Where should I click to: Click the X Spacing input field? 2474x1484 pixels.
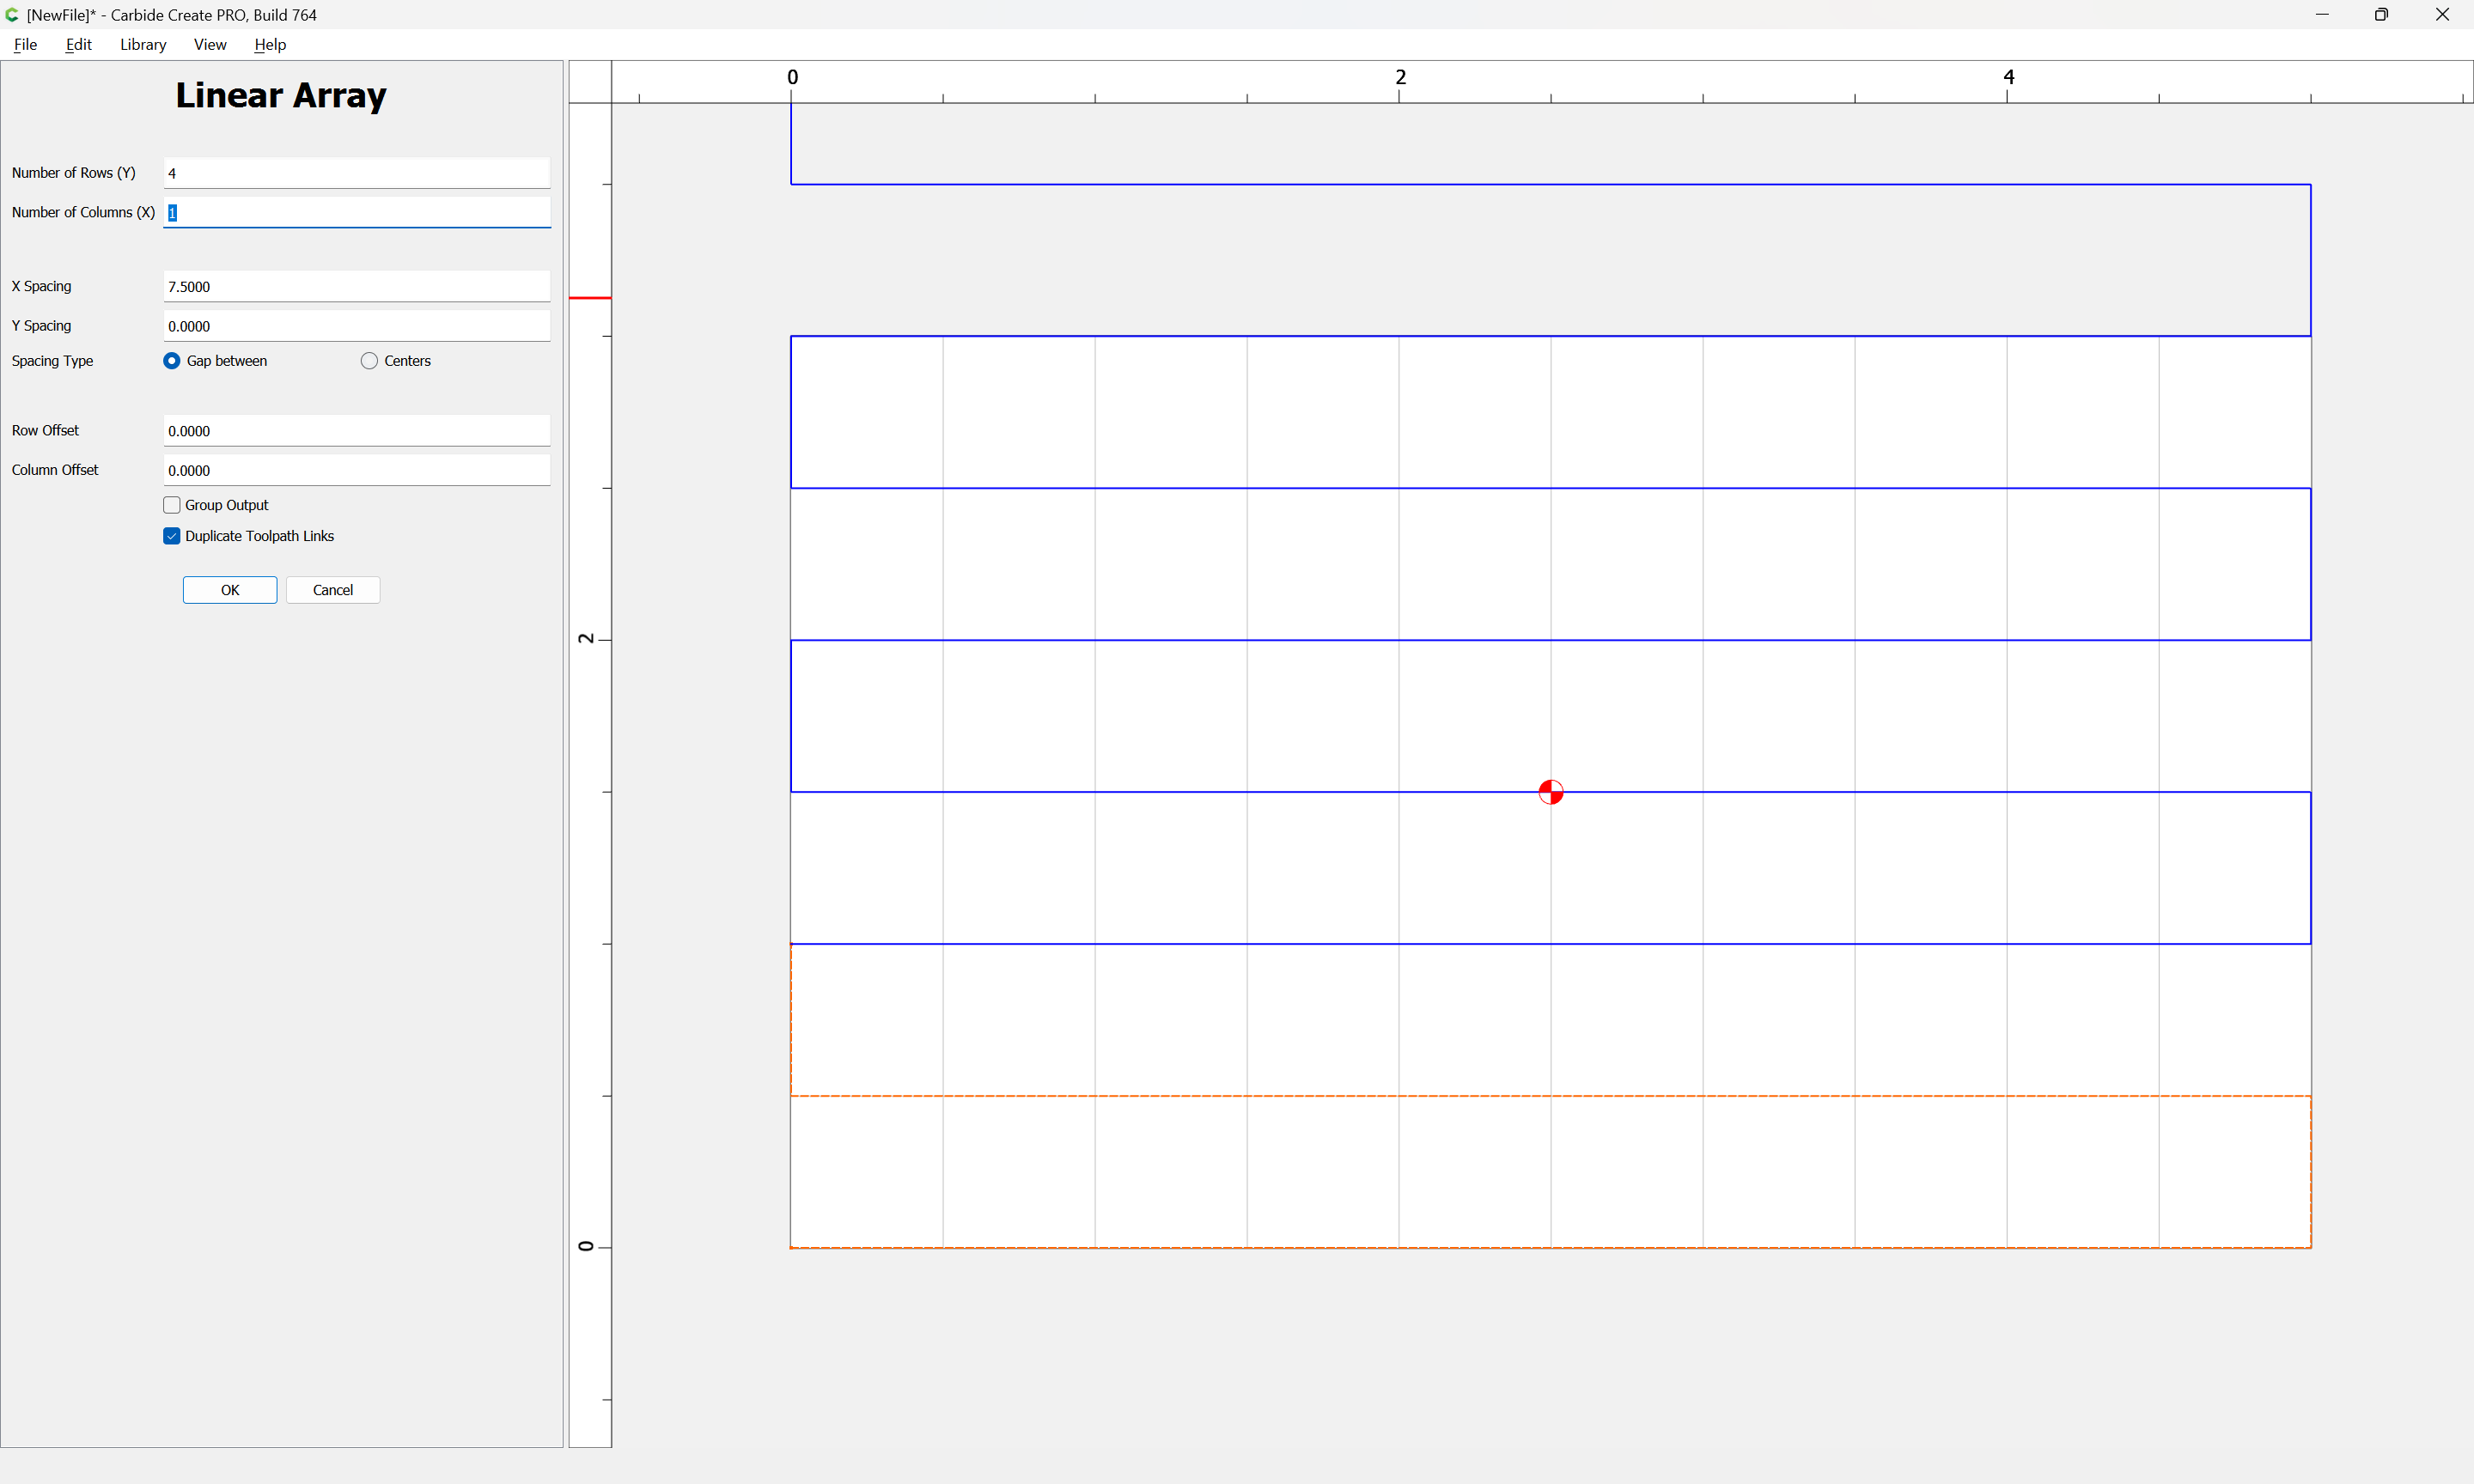[x=356, y=286]
